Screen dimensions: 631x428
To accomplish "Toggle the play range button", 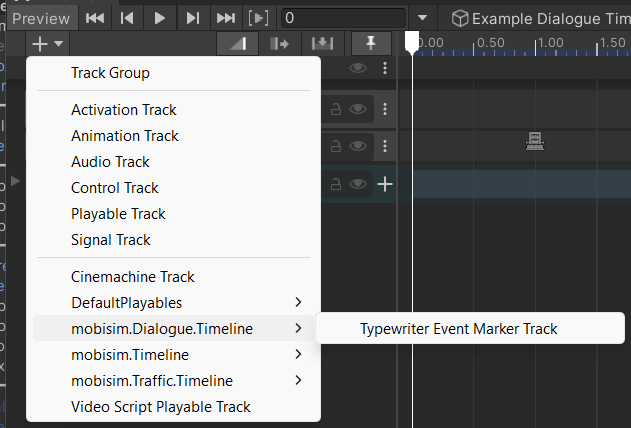I will [258, 18].
